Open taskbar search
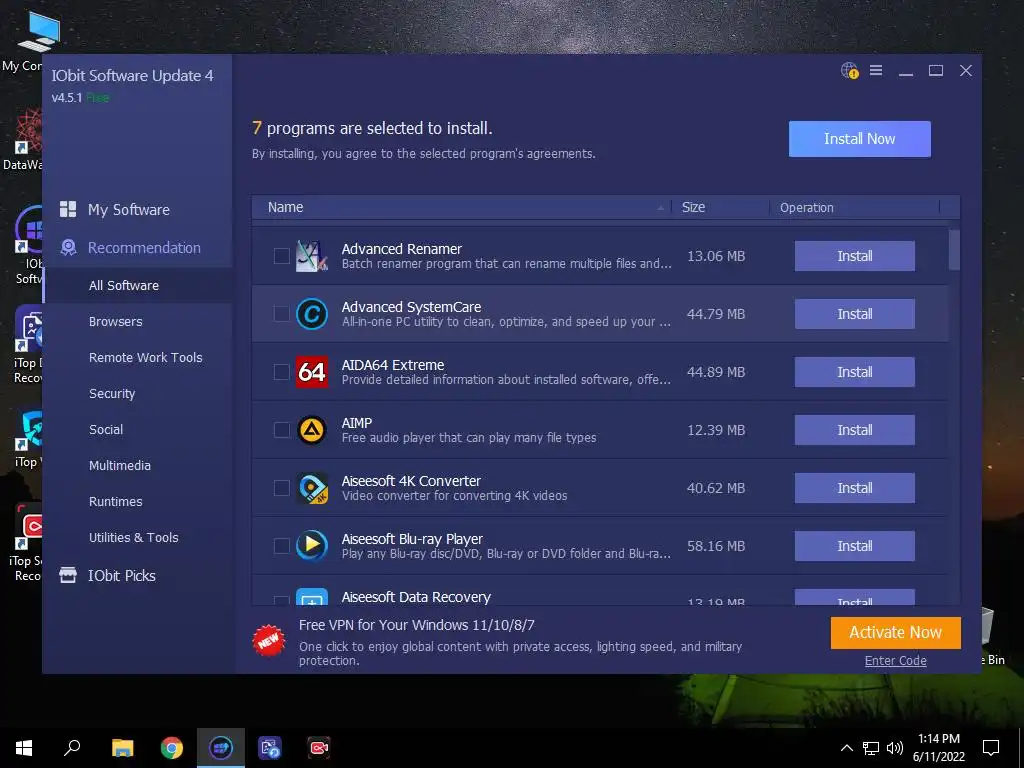1024x768 pixels. click(x=72, y=748)
